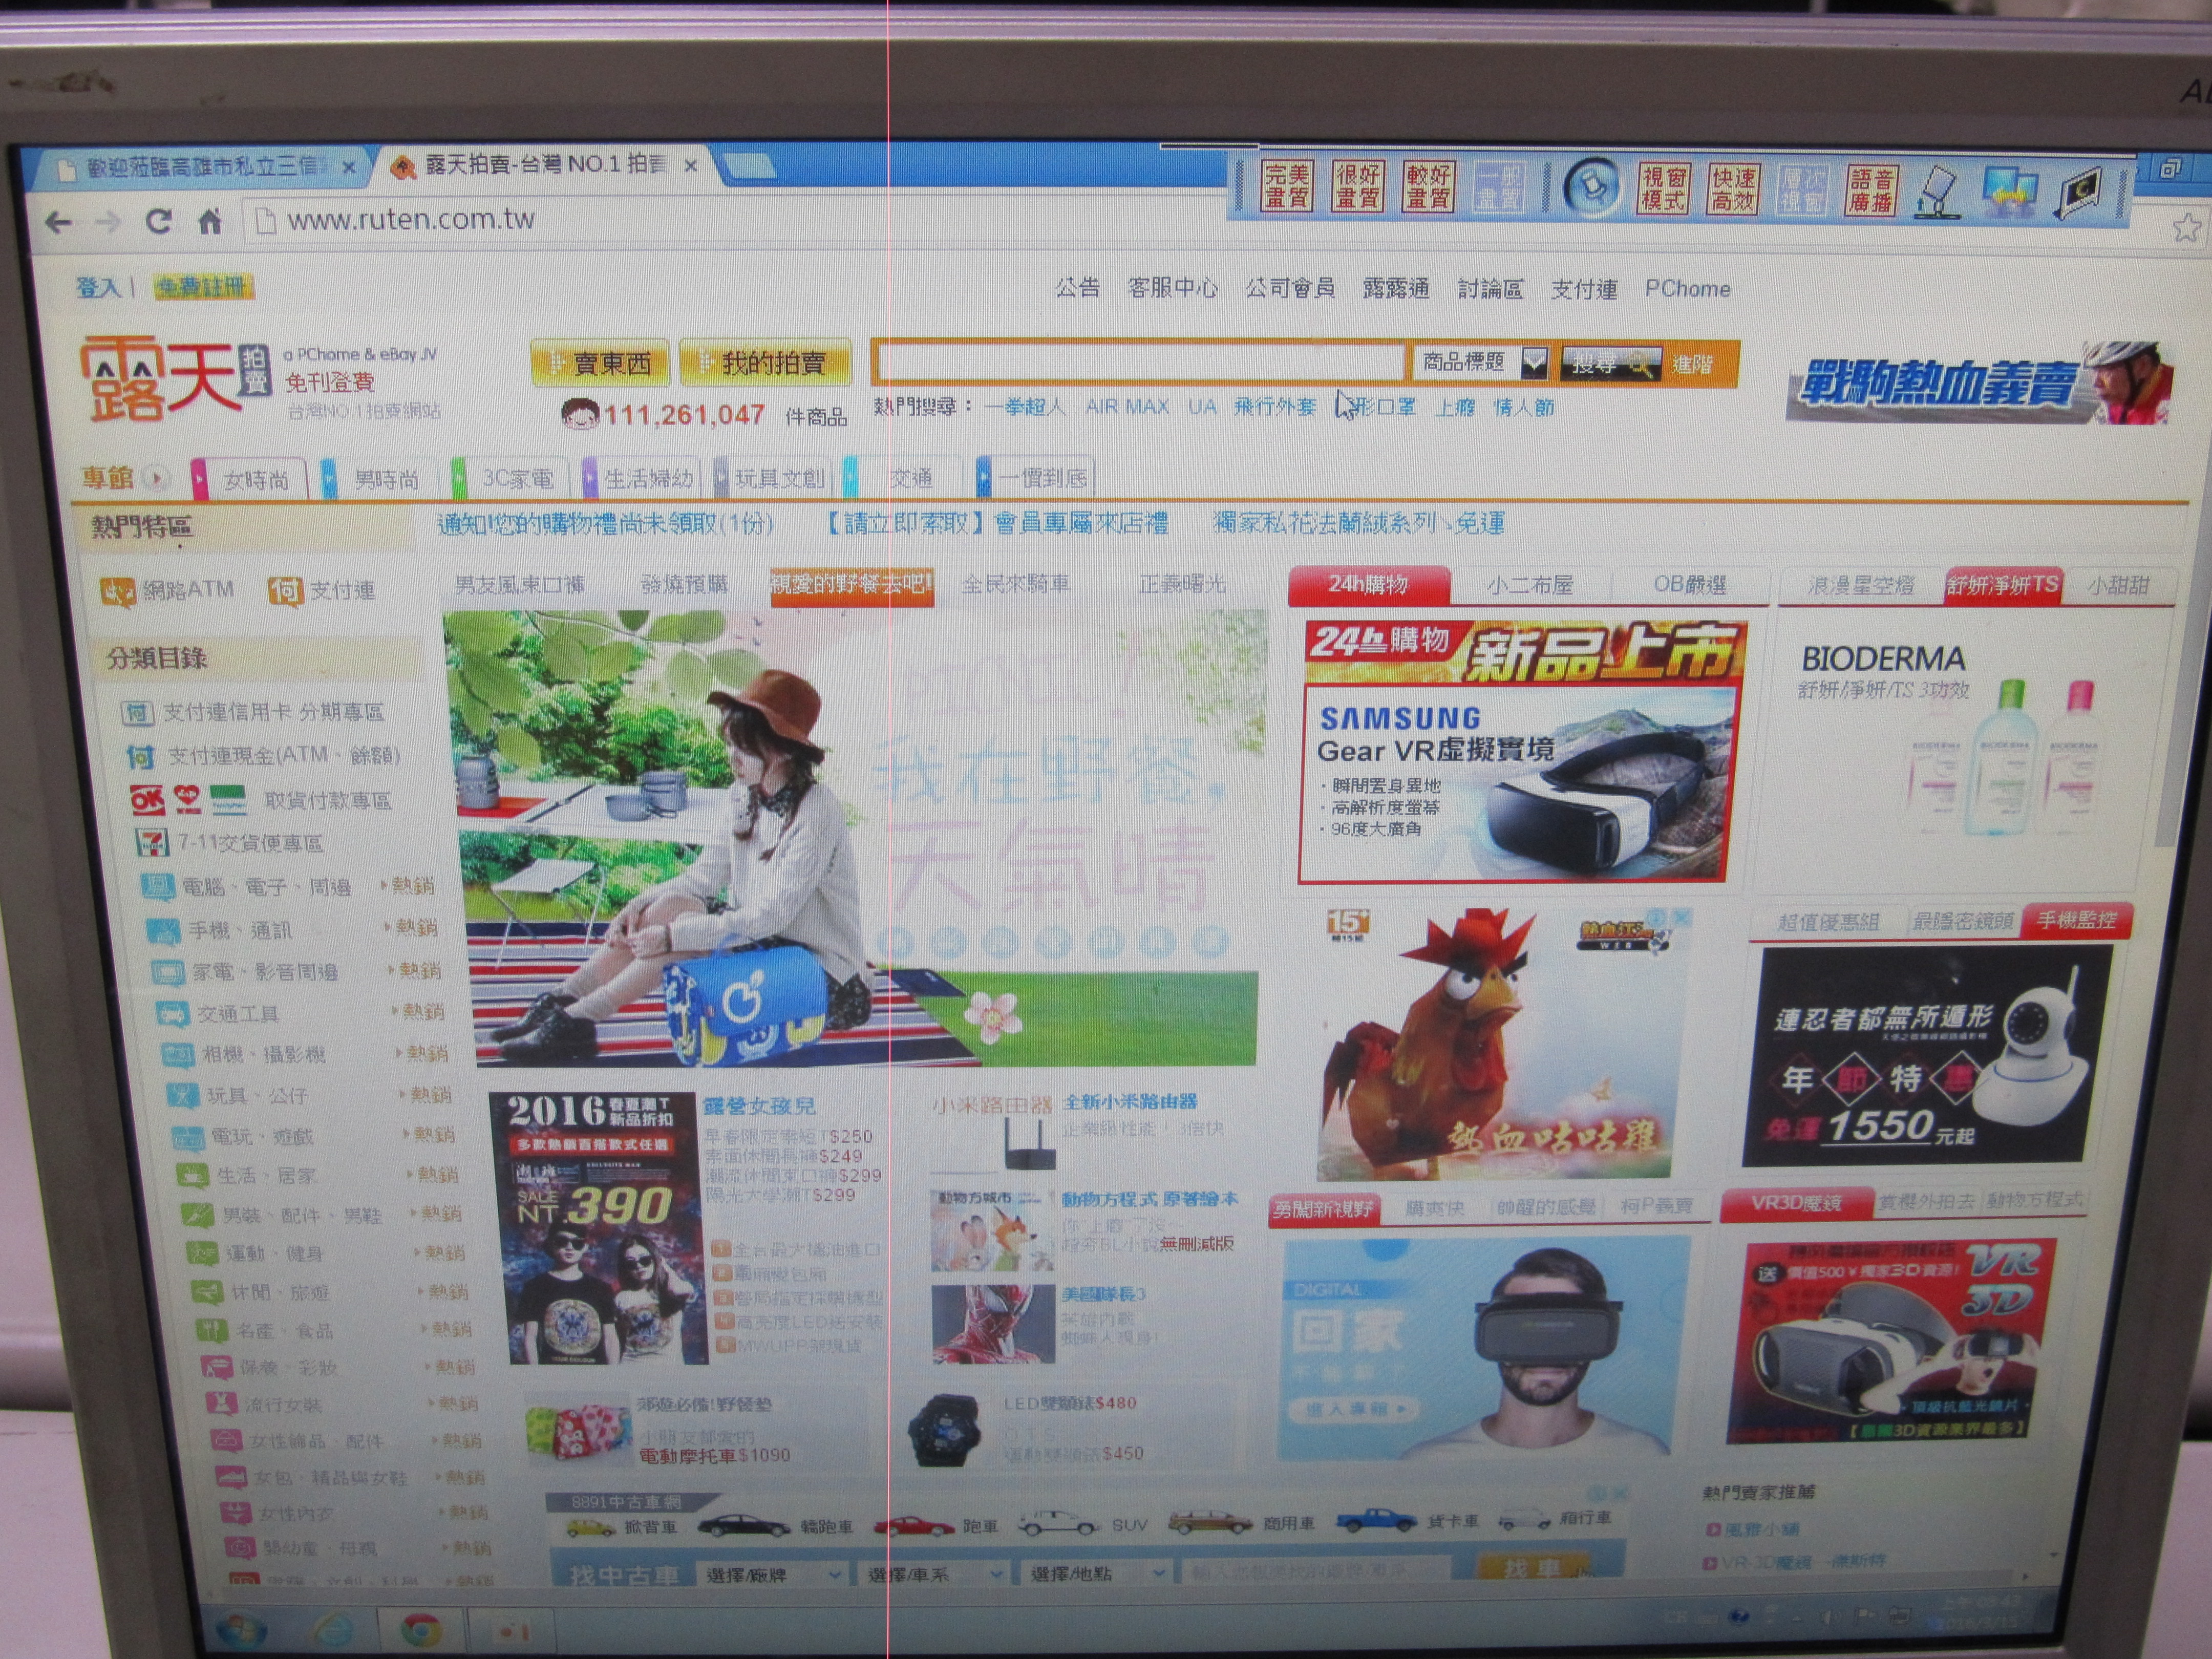The height and width of the screenshot is (1659, 2212).
Task: Select the red 跑車 car icon
Action: 914,1526
